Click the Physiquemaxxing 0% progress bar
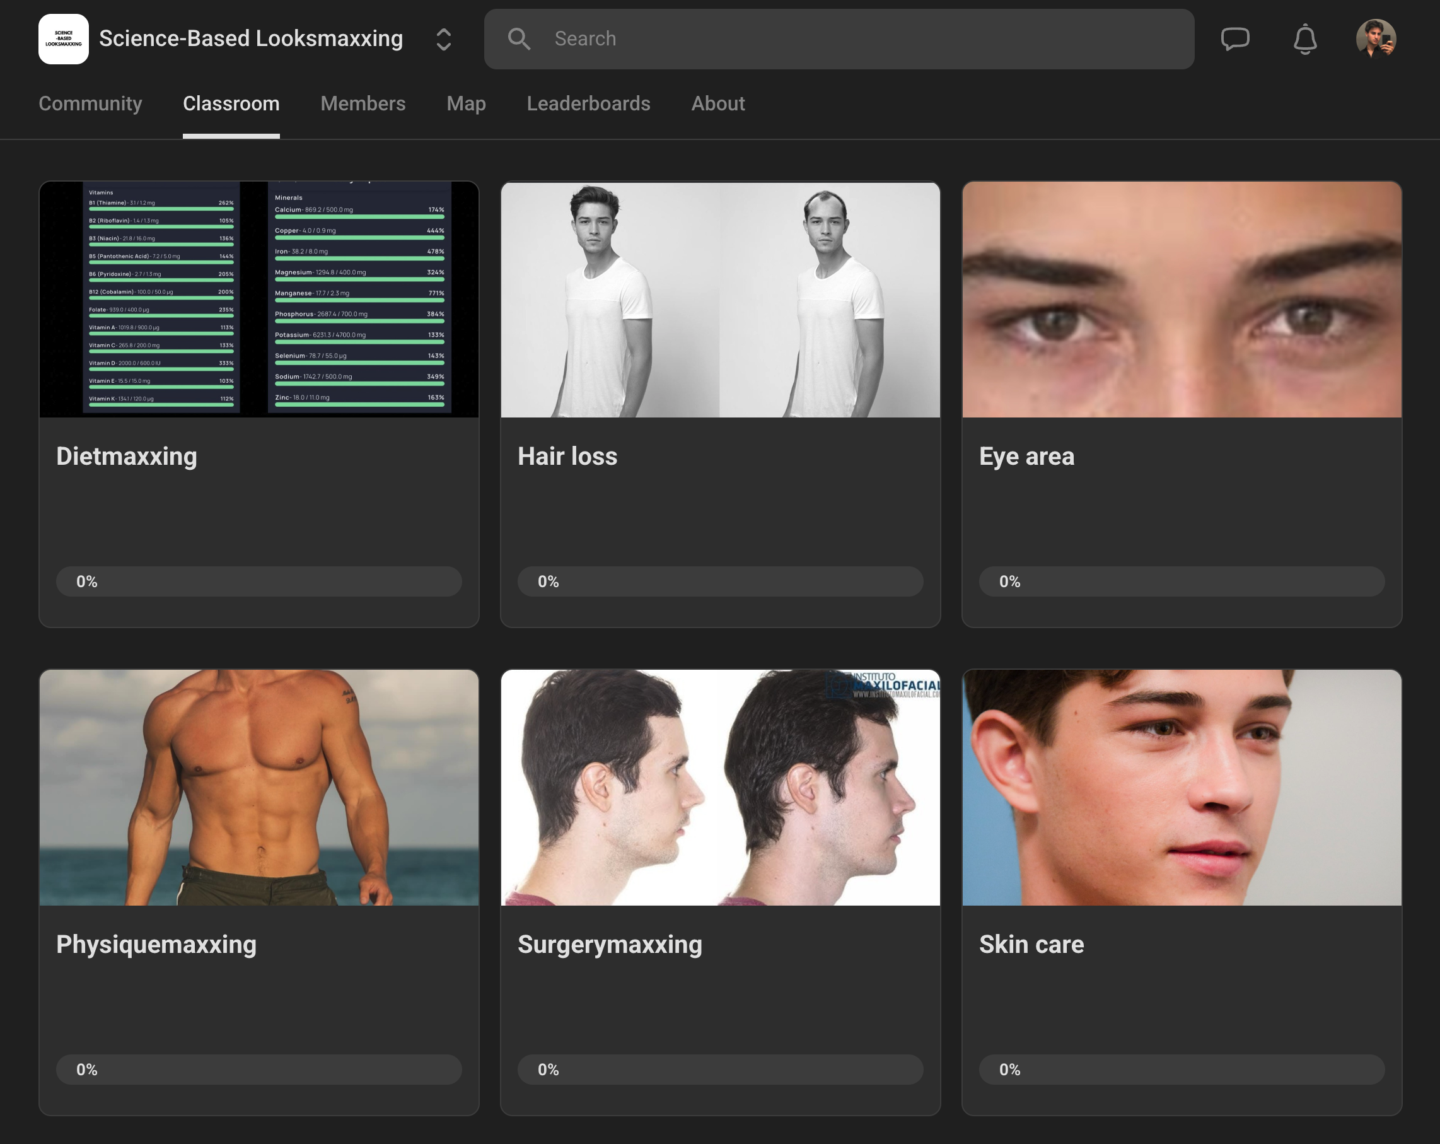Screen dimensions: 1440x1144 (x=259, y=1070)
